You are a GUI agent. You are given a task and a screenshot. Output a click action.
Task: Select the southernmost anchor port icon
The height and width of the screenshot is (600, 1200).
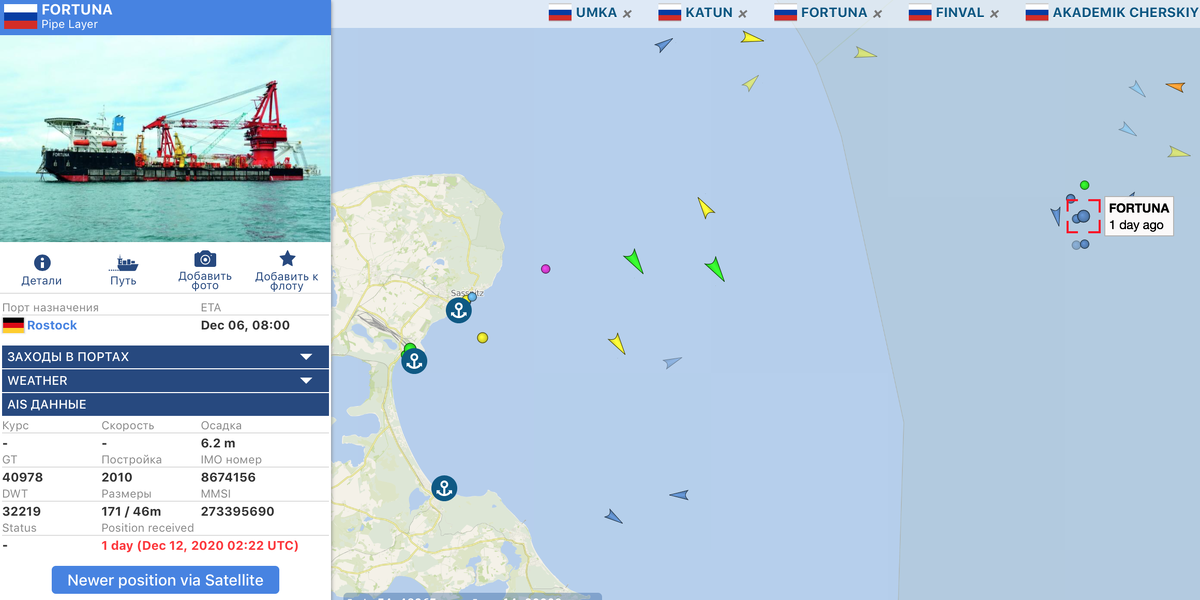[x=444, y=488]
